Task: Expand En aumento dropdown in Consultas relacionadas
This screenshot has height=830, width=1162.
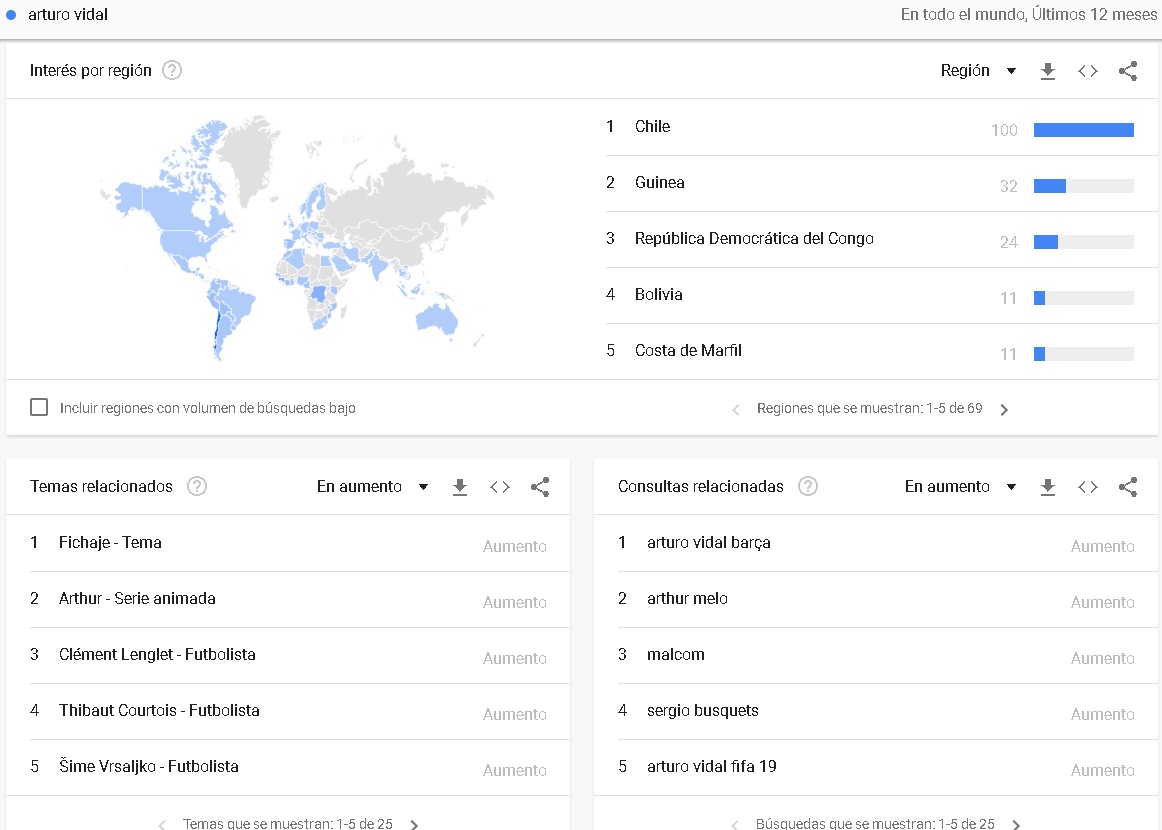Action: pos(960,487)
